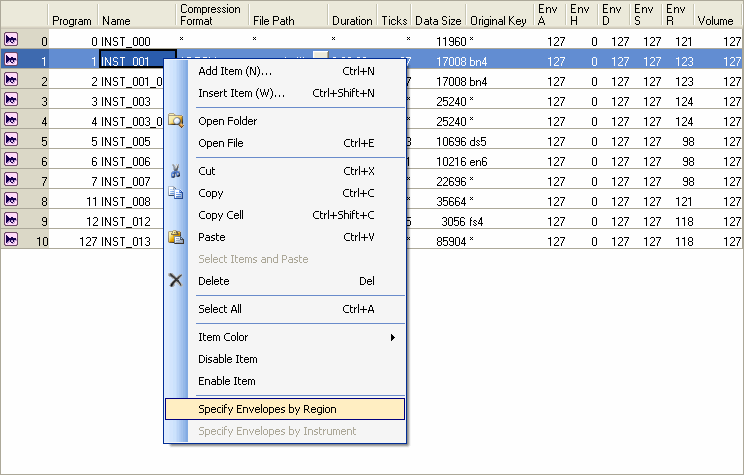Choose Insert Item (W) from the menu

click(241, 93)
